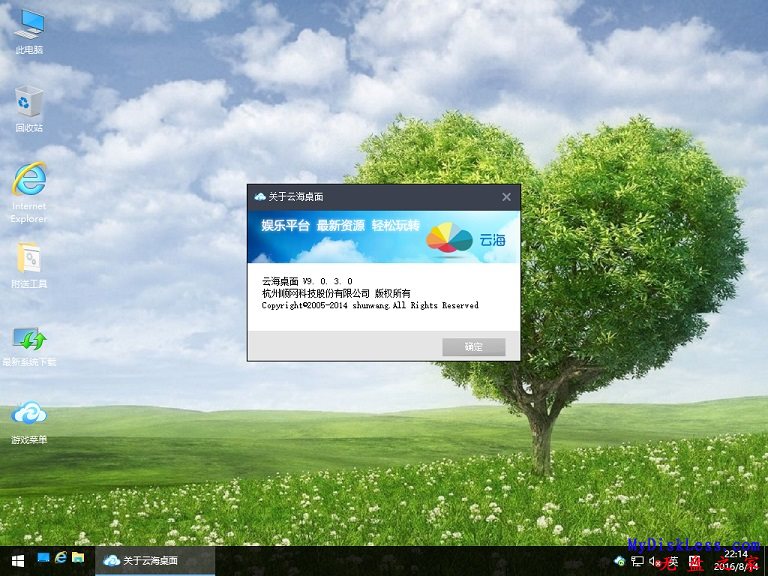Open the Windows Start menu
Image resolution: width=768 pixels, height=576 pixels.
[x=18, y=561]
